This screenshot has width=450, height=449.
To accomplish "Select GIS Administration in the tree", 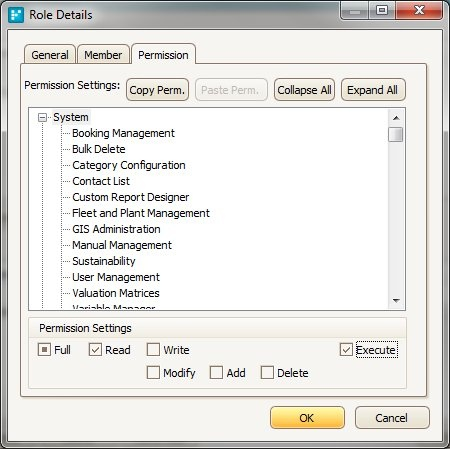I will [x=116, y=229].
